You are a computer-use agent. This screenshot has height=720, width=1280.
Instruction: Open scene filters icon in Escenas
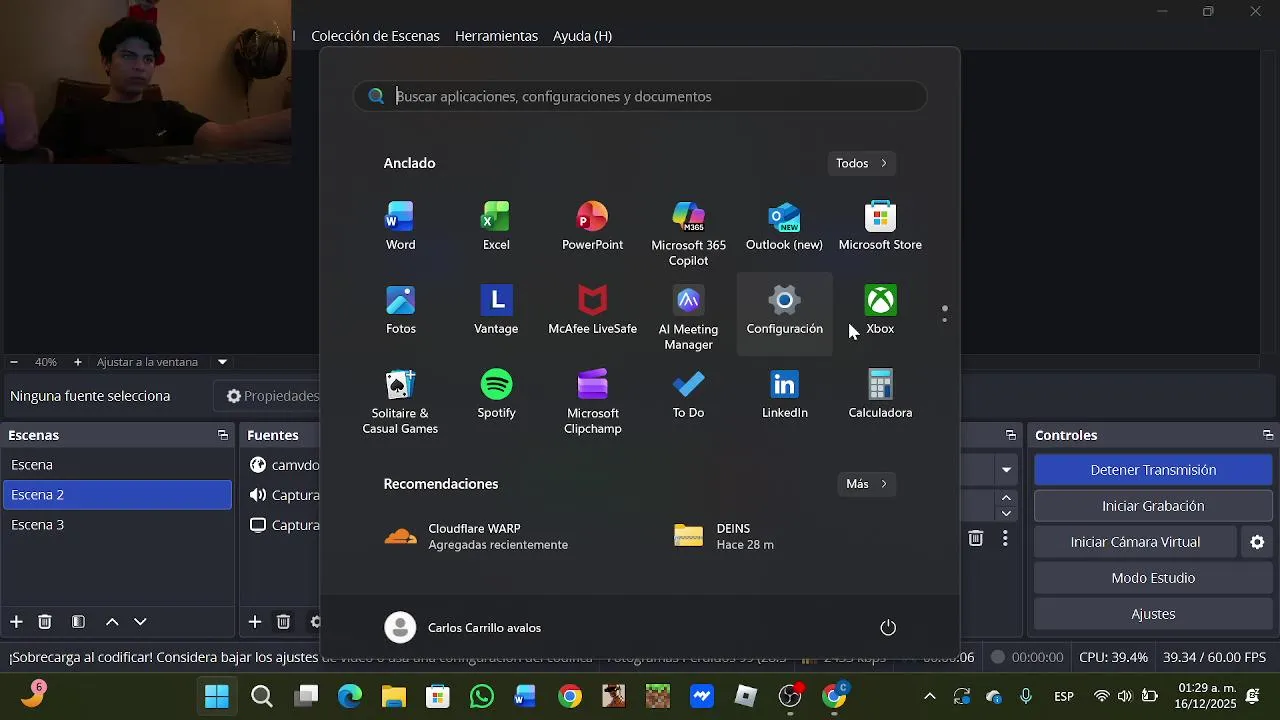pyautogui.click(x=78, y=622)
